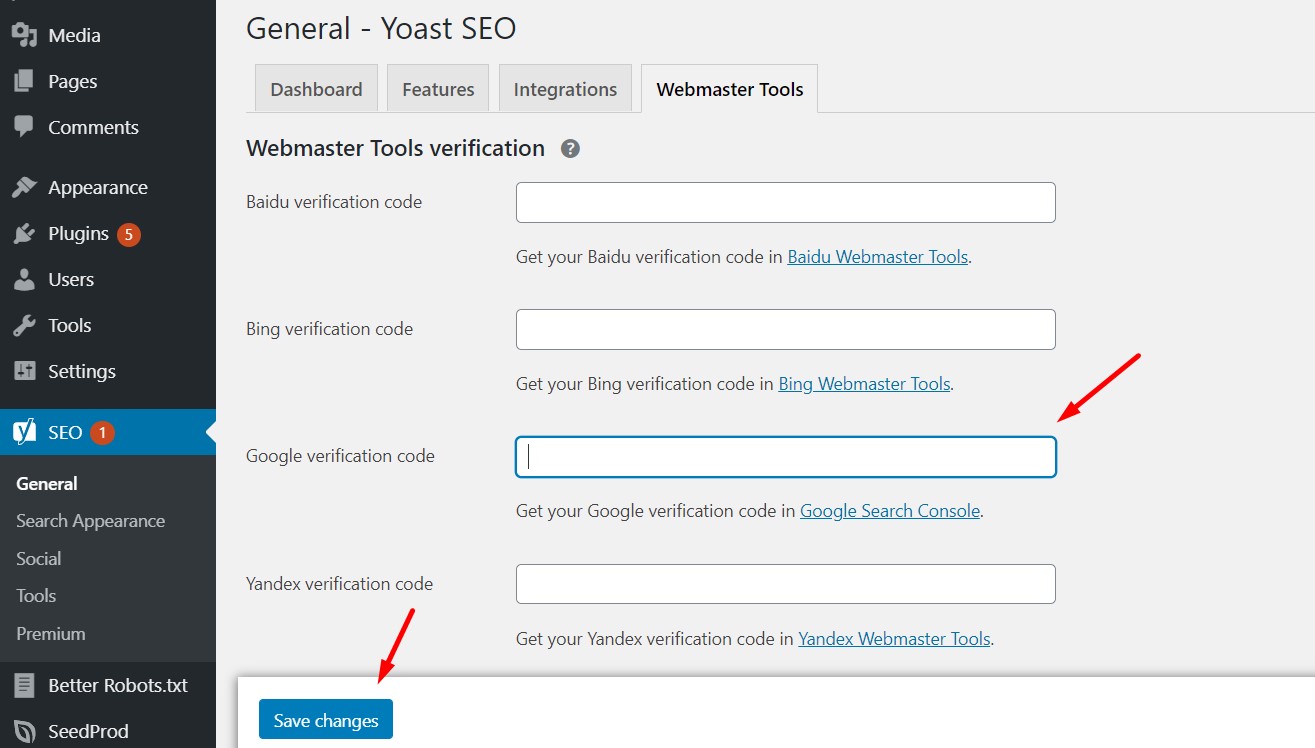Click the Tools wrench icon
Image resolution: width=1315 pixels, height=748 pixels.
[24, 325]
